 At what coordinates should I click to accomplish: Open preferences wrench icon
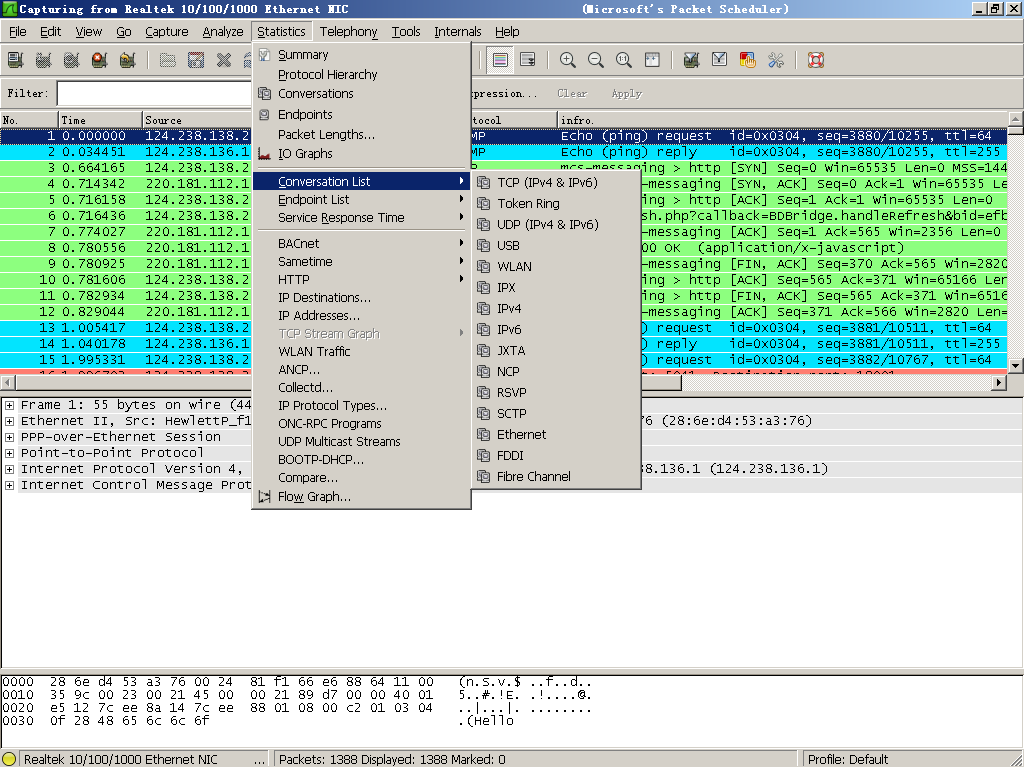click(x=776, y=60)
